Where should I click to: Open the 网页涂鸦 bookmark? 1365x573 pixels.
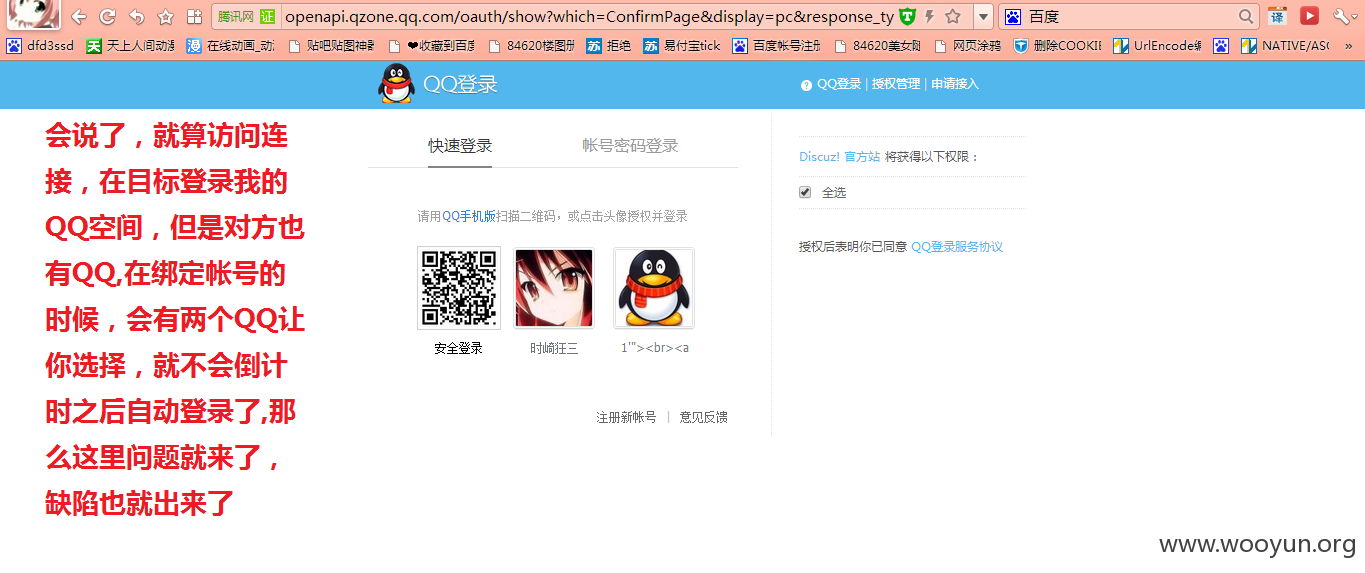coord(967,46)
